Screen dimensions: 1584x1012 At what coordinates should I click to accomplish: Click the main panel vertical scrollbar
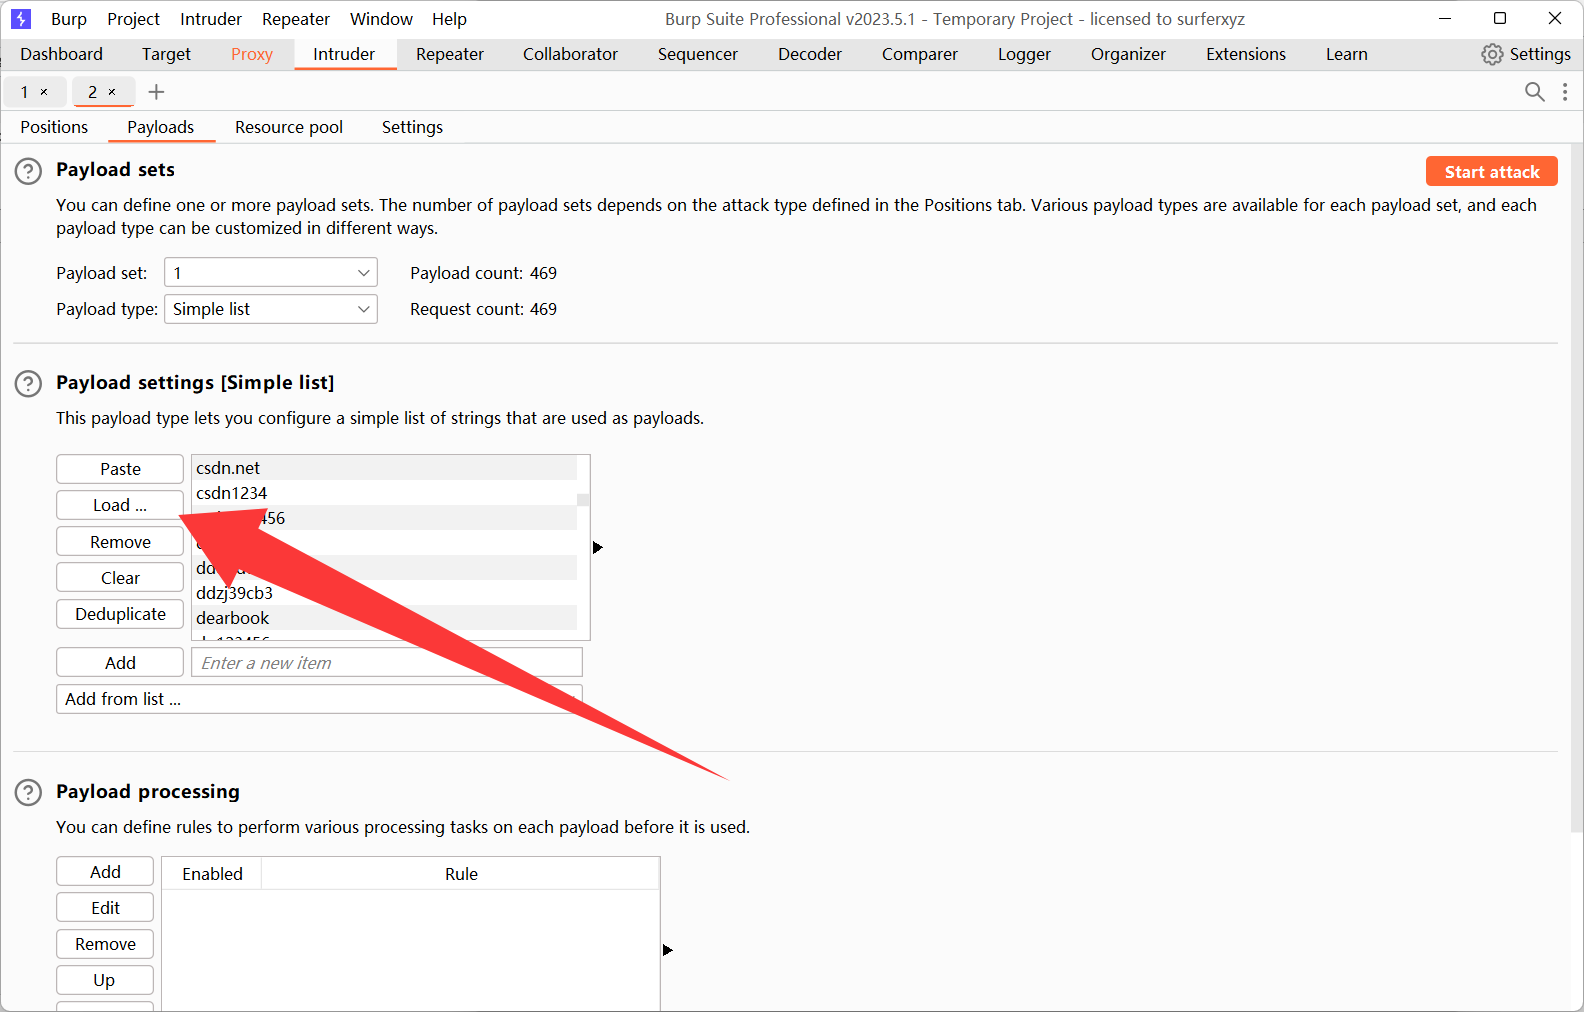pos(1577,487)
